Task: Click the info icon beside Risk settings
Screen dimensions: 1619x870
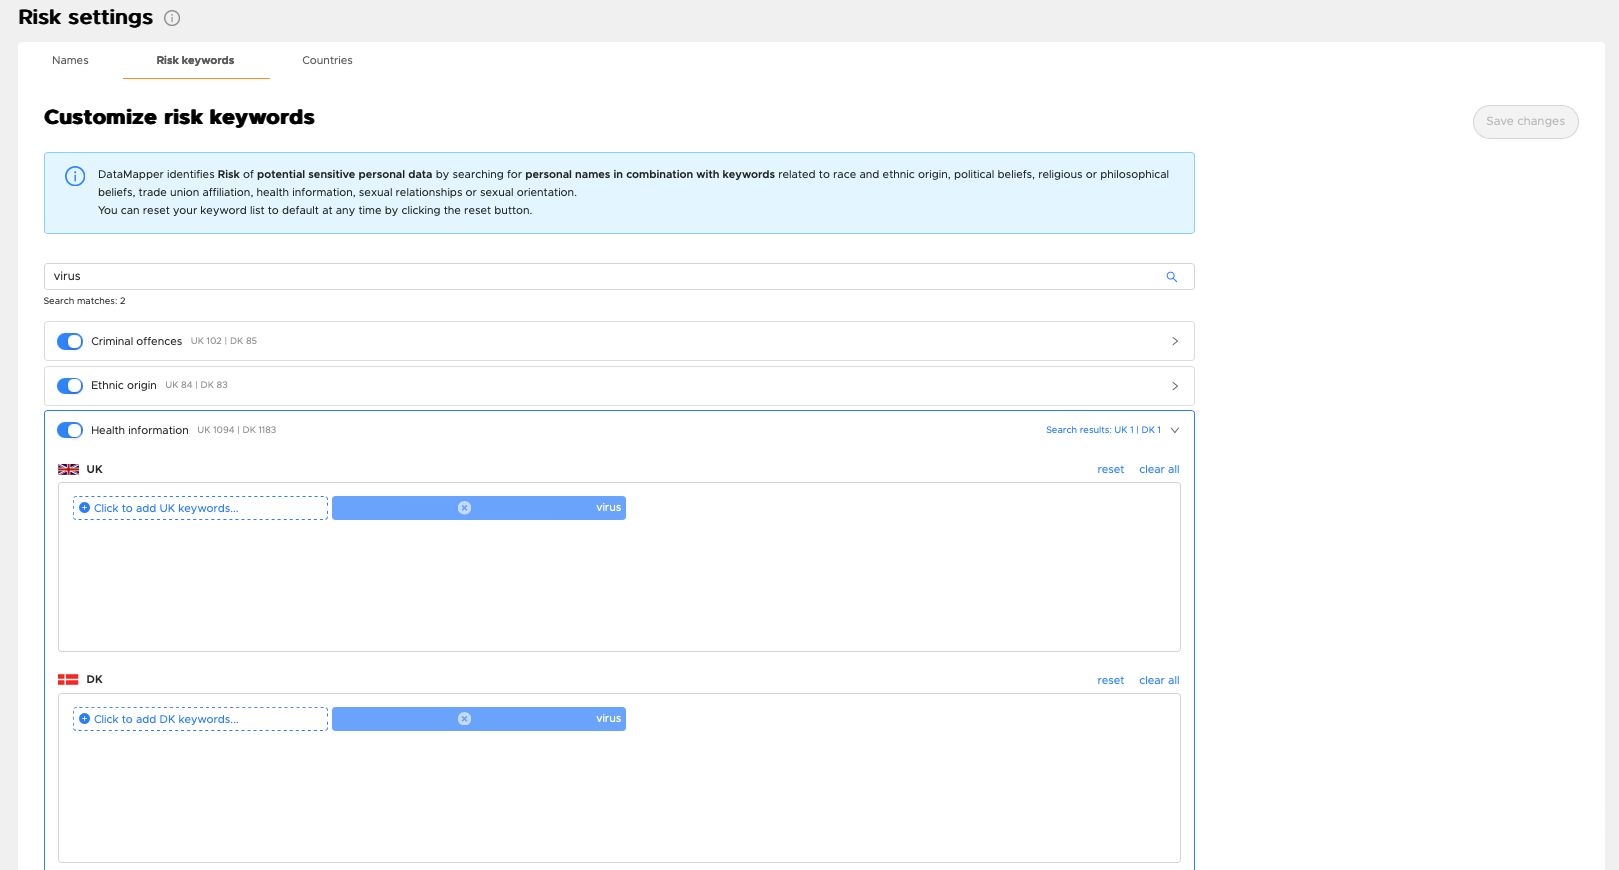Action: point(172,18)
